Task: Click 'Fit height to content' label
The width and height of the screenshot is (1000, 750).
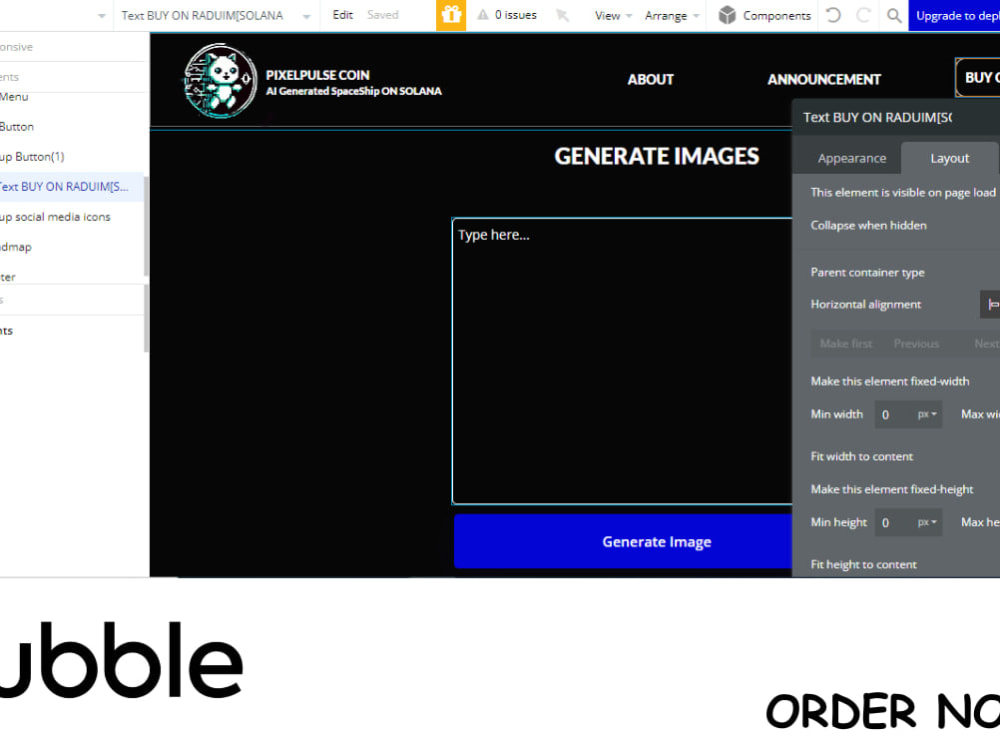Action: pos(864,564)
